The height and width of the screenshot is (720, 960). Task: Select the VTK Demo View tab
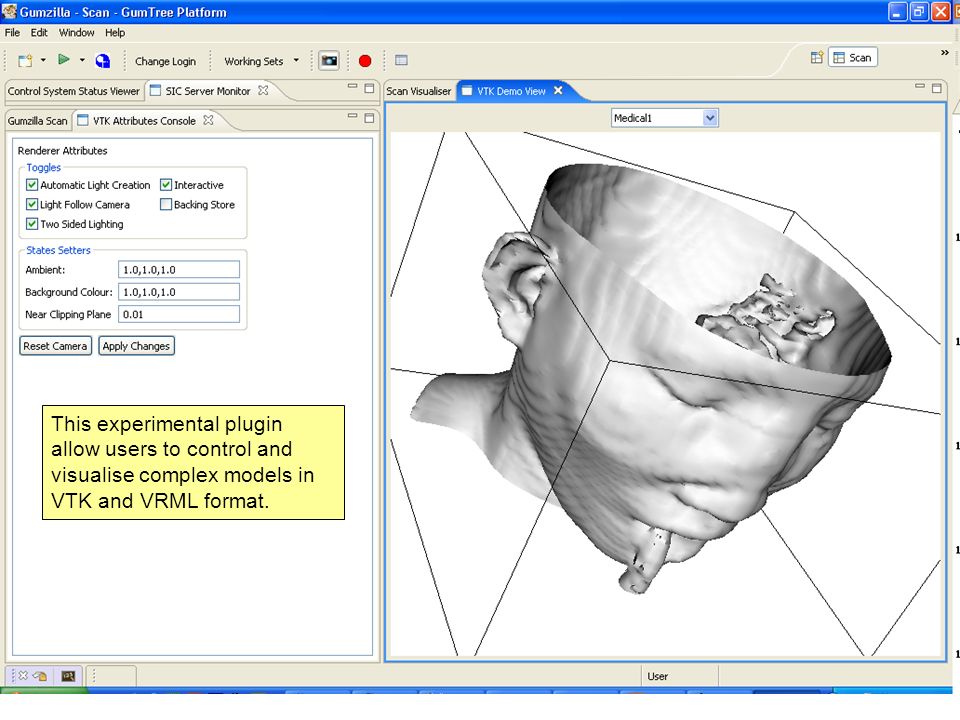coord(511,91)
